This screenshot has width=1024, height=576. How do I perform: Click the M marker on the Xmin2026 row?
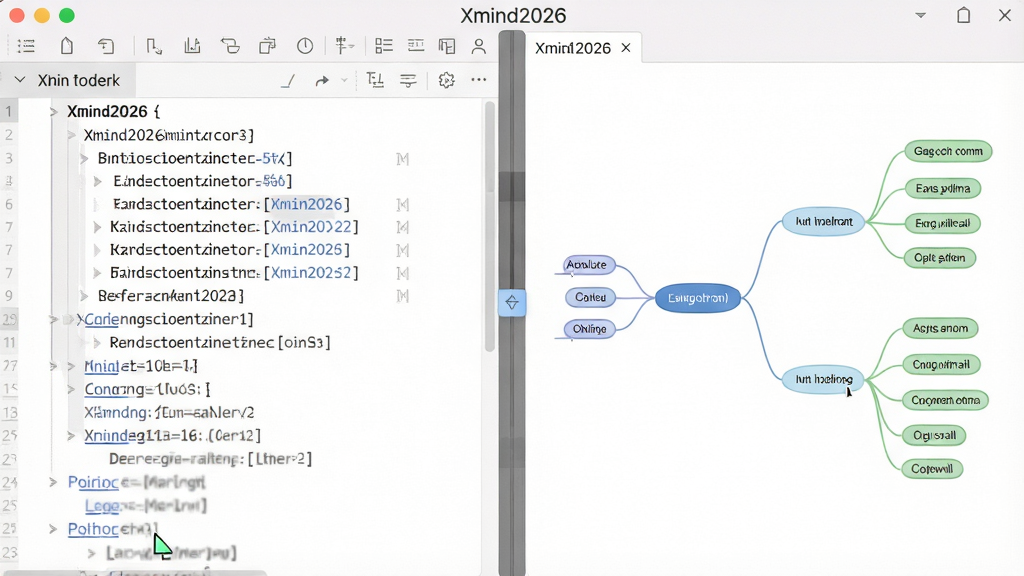coord(403,205)
